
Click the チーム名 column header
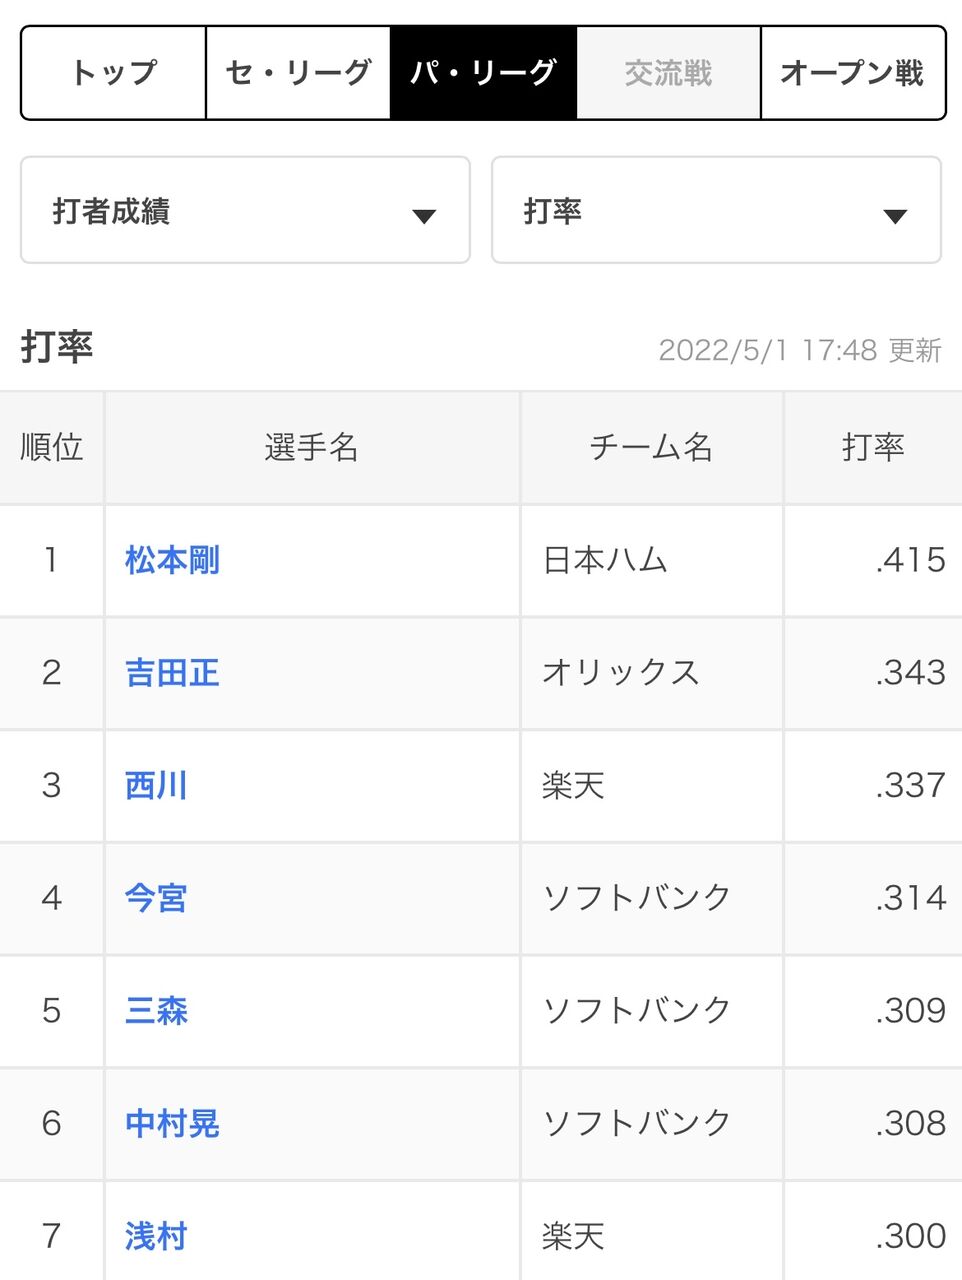(652, 447)
